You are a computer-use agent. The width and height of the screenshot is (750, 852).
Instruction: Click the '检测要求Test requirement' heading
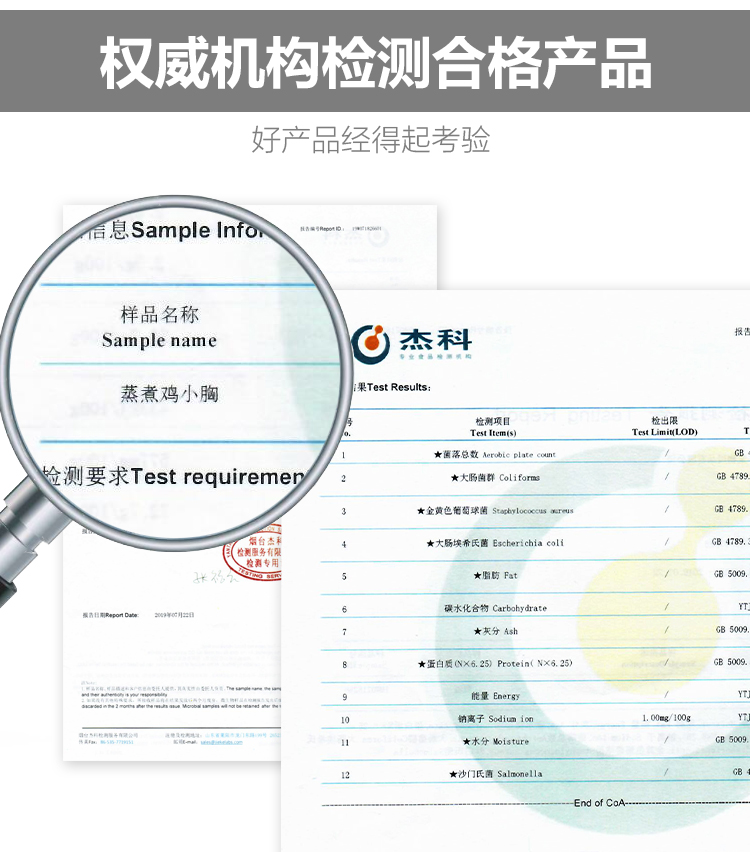[174, 477]
